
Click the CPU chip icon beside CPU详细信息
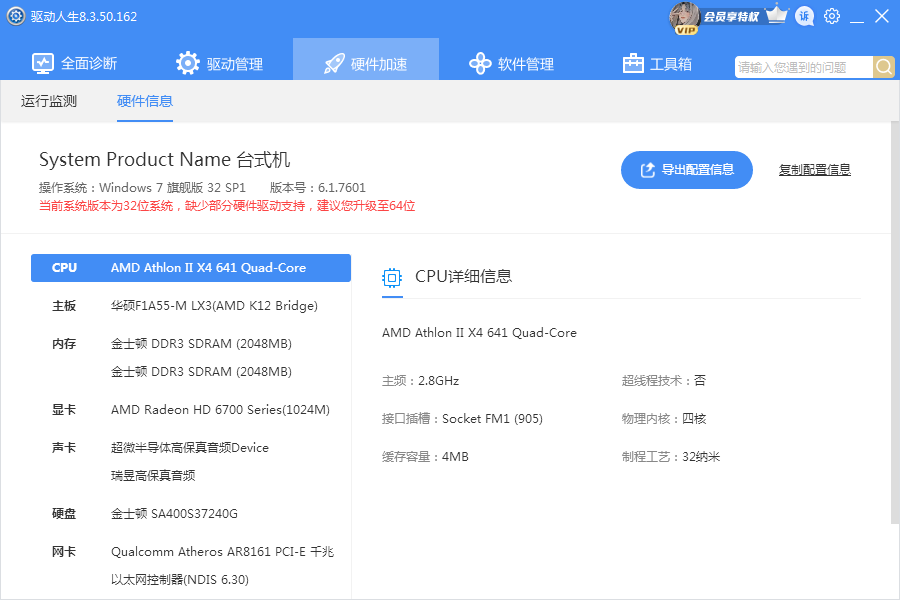click(x=392, y=278)
